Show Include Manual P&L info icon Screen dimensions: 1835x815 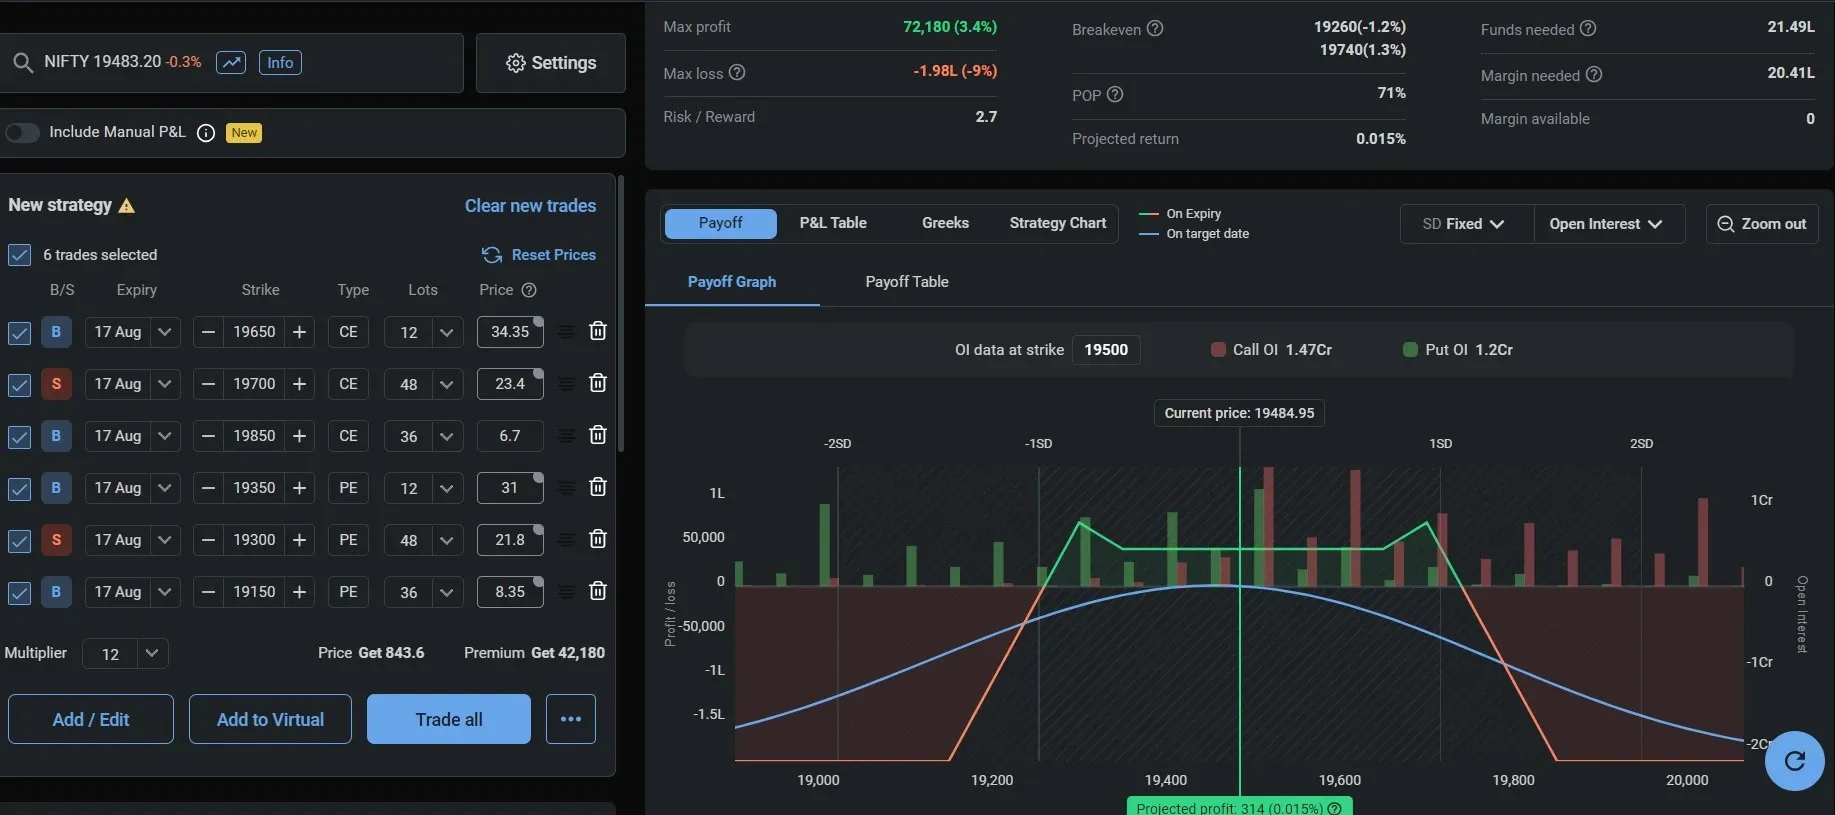click(206, 133)
